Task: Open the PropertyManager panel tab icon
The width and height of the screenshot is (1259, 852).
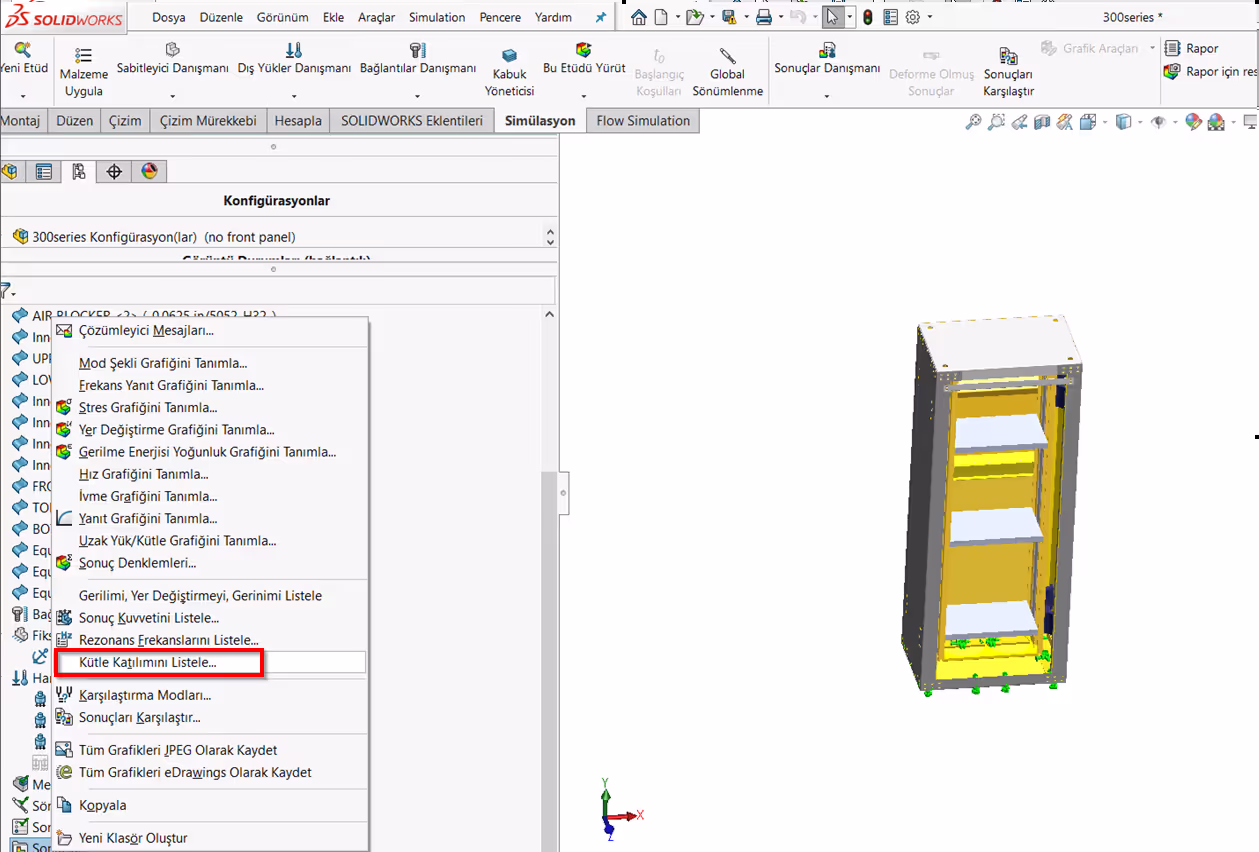Action: [x=43, y=172]
